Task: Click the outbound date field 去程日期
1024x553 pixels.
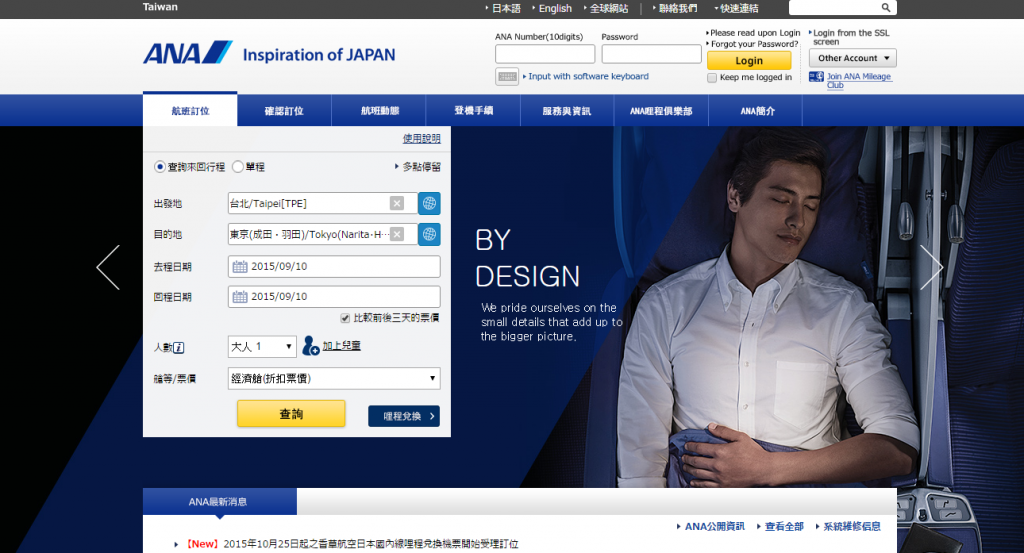Action: pyautogui.click(x=334, y=266)
